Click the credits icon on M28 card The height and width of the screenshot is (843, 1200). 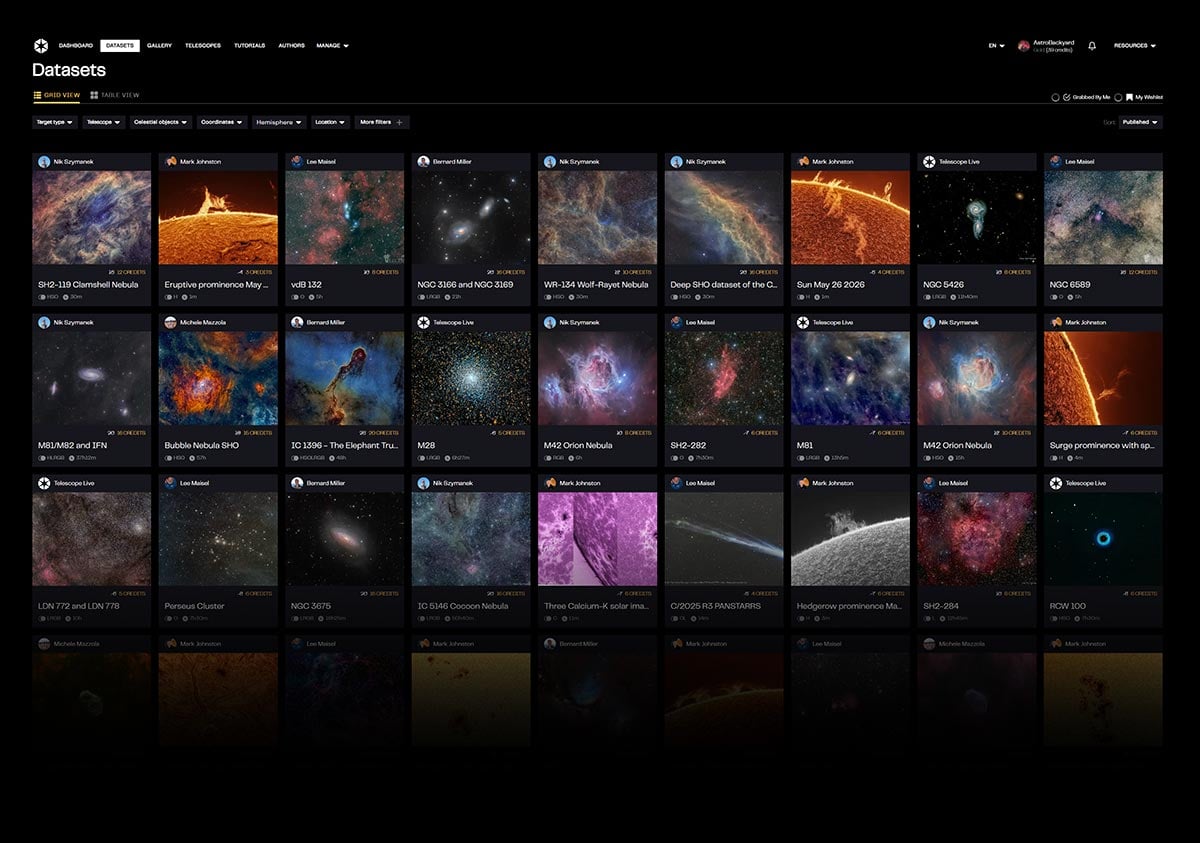(493, 433)
